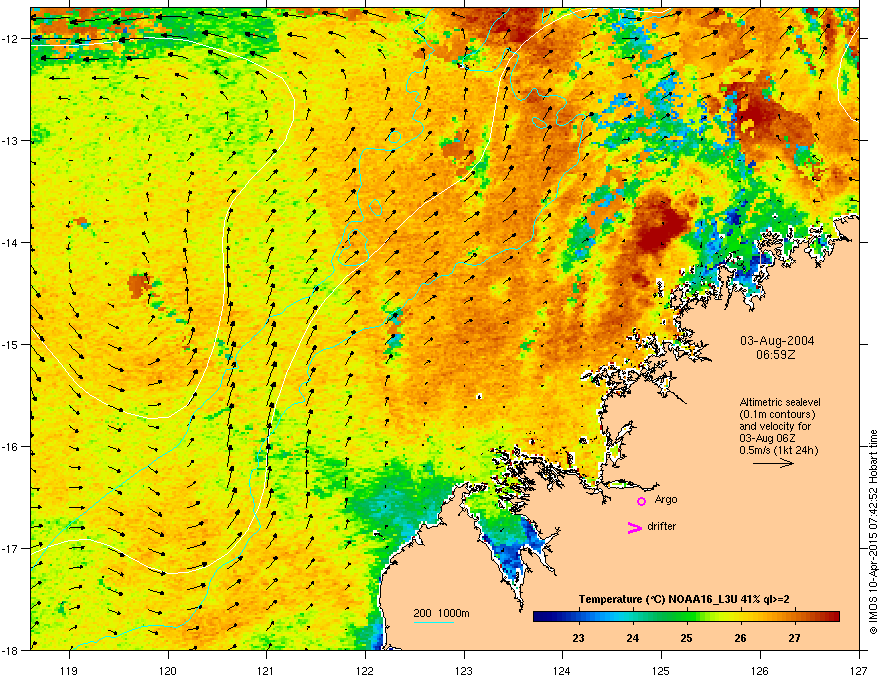Click the longitude label 121
Image resolution: width=880 pixels, height=680 pixels.
(266, 670)
